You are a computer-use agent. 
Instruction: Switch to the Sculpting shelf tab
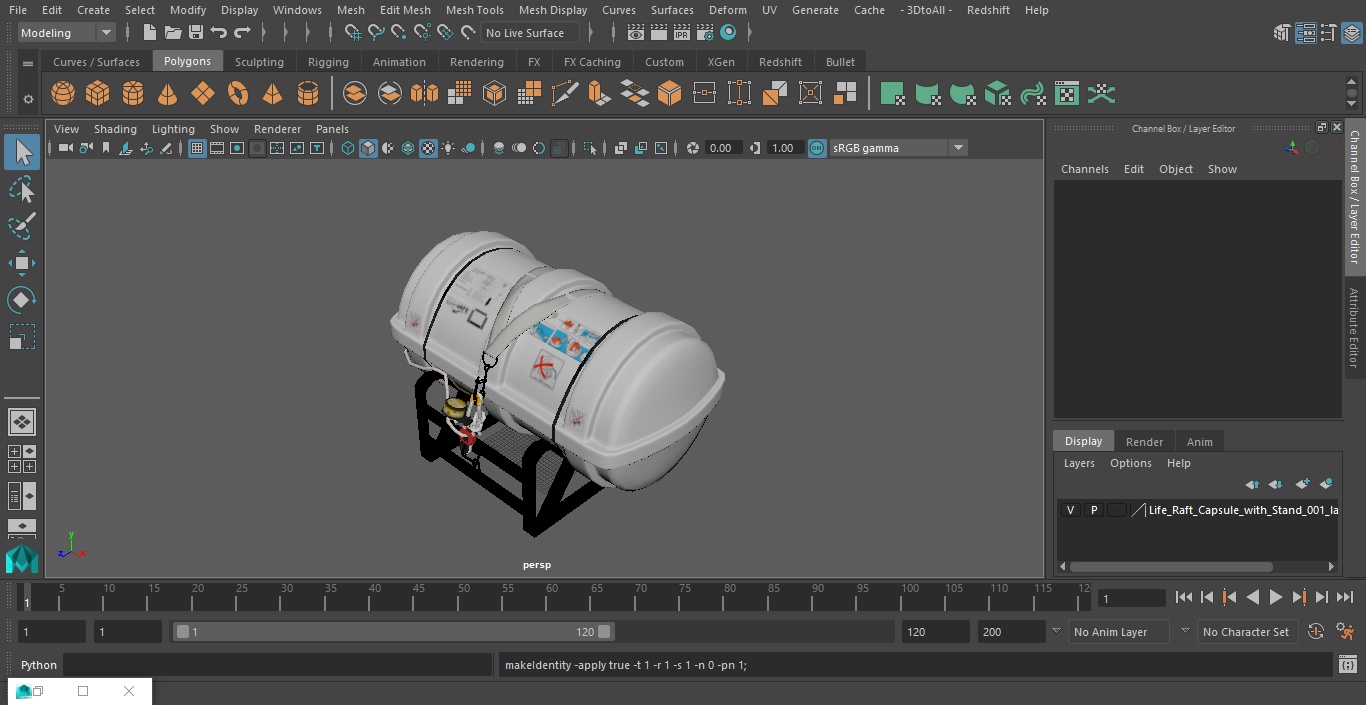(259, 62)
